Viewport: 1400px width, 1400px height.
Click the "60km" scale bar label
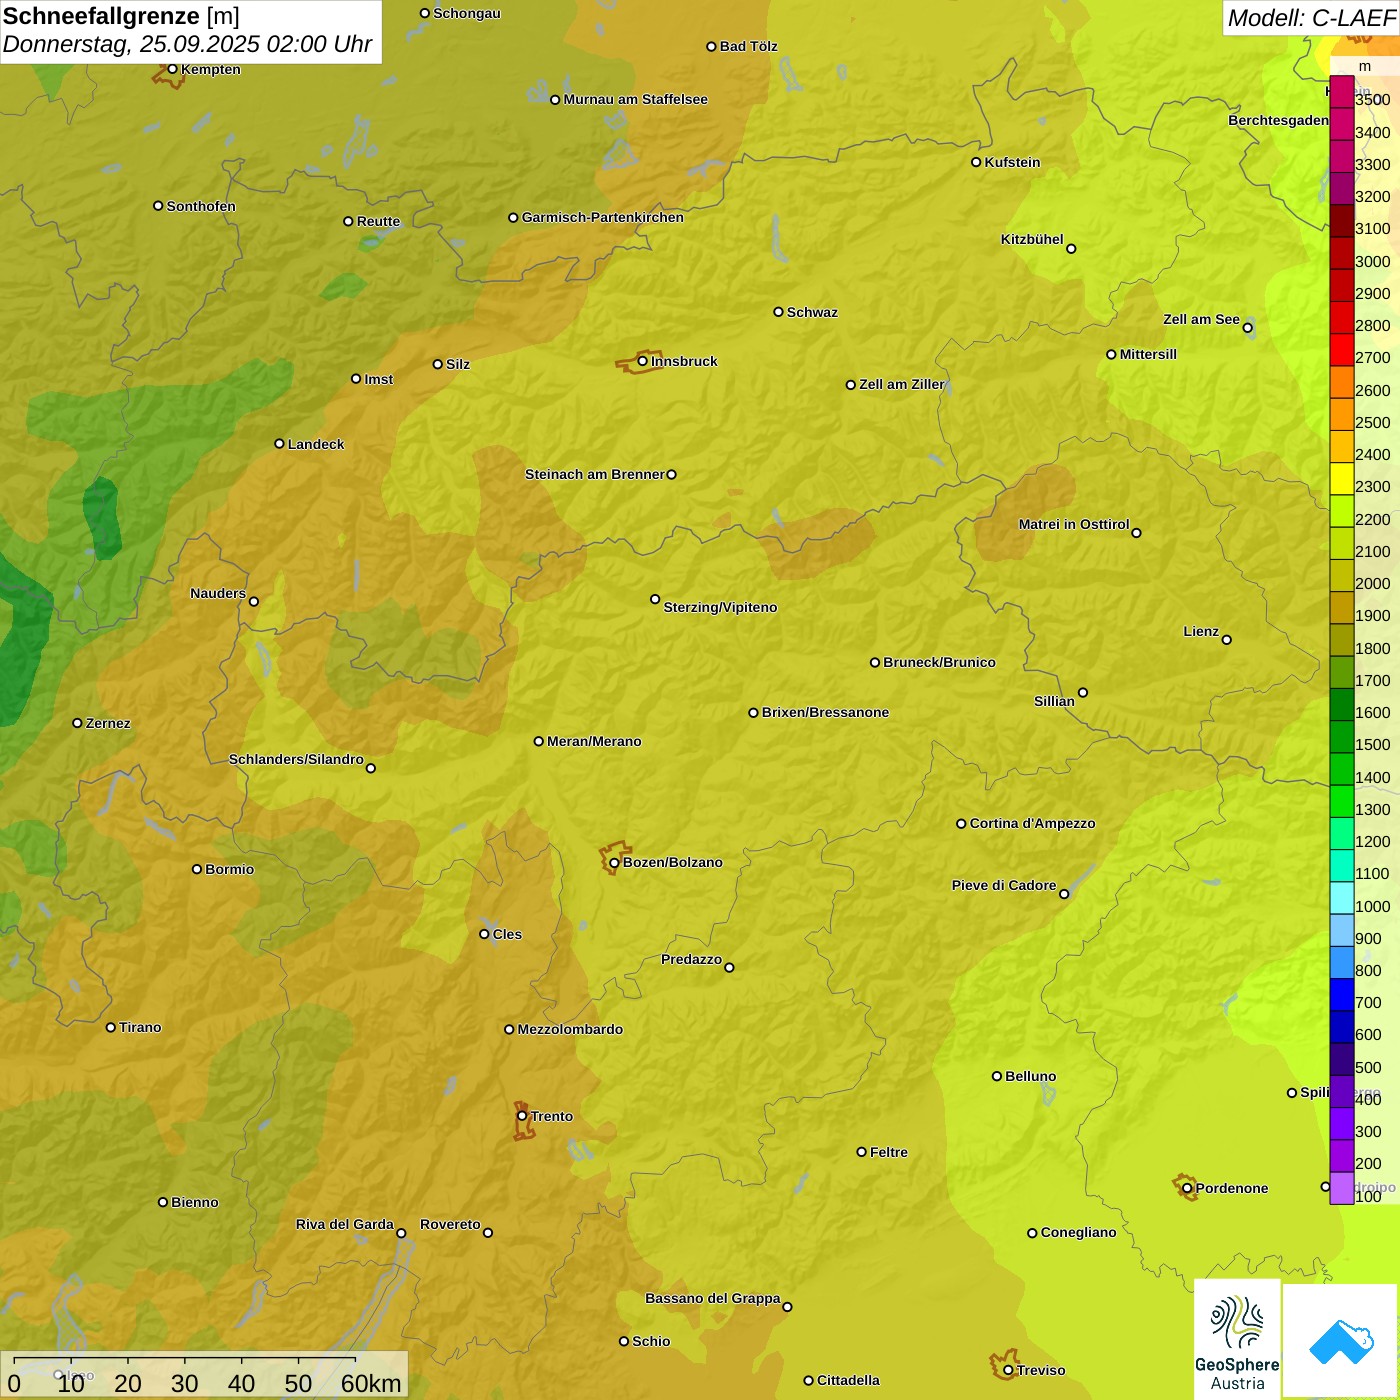[371, 1383]
